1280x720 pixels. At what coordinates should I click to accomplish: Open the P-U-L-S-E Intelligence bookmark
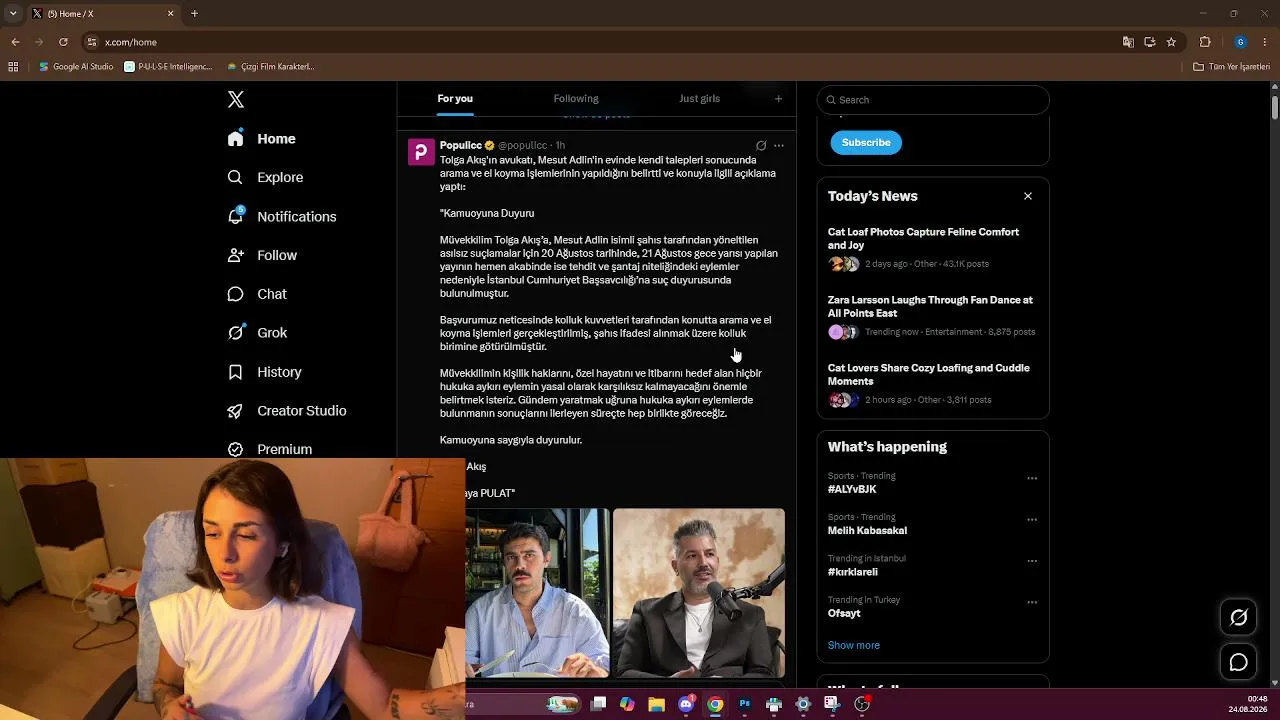click(x=168, y=67)
